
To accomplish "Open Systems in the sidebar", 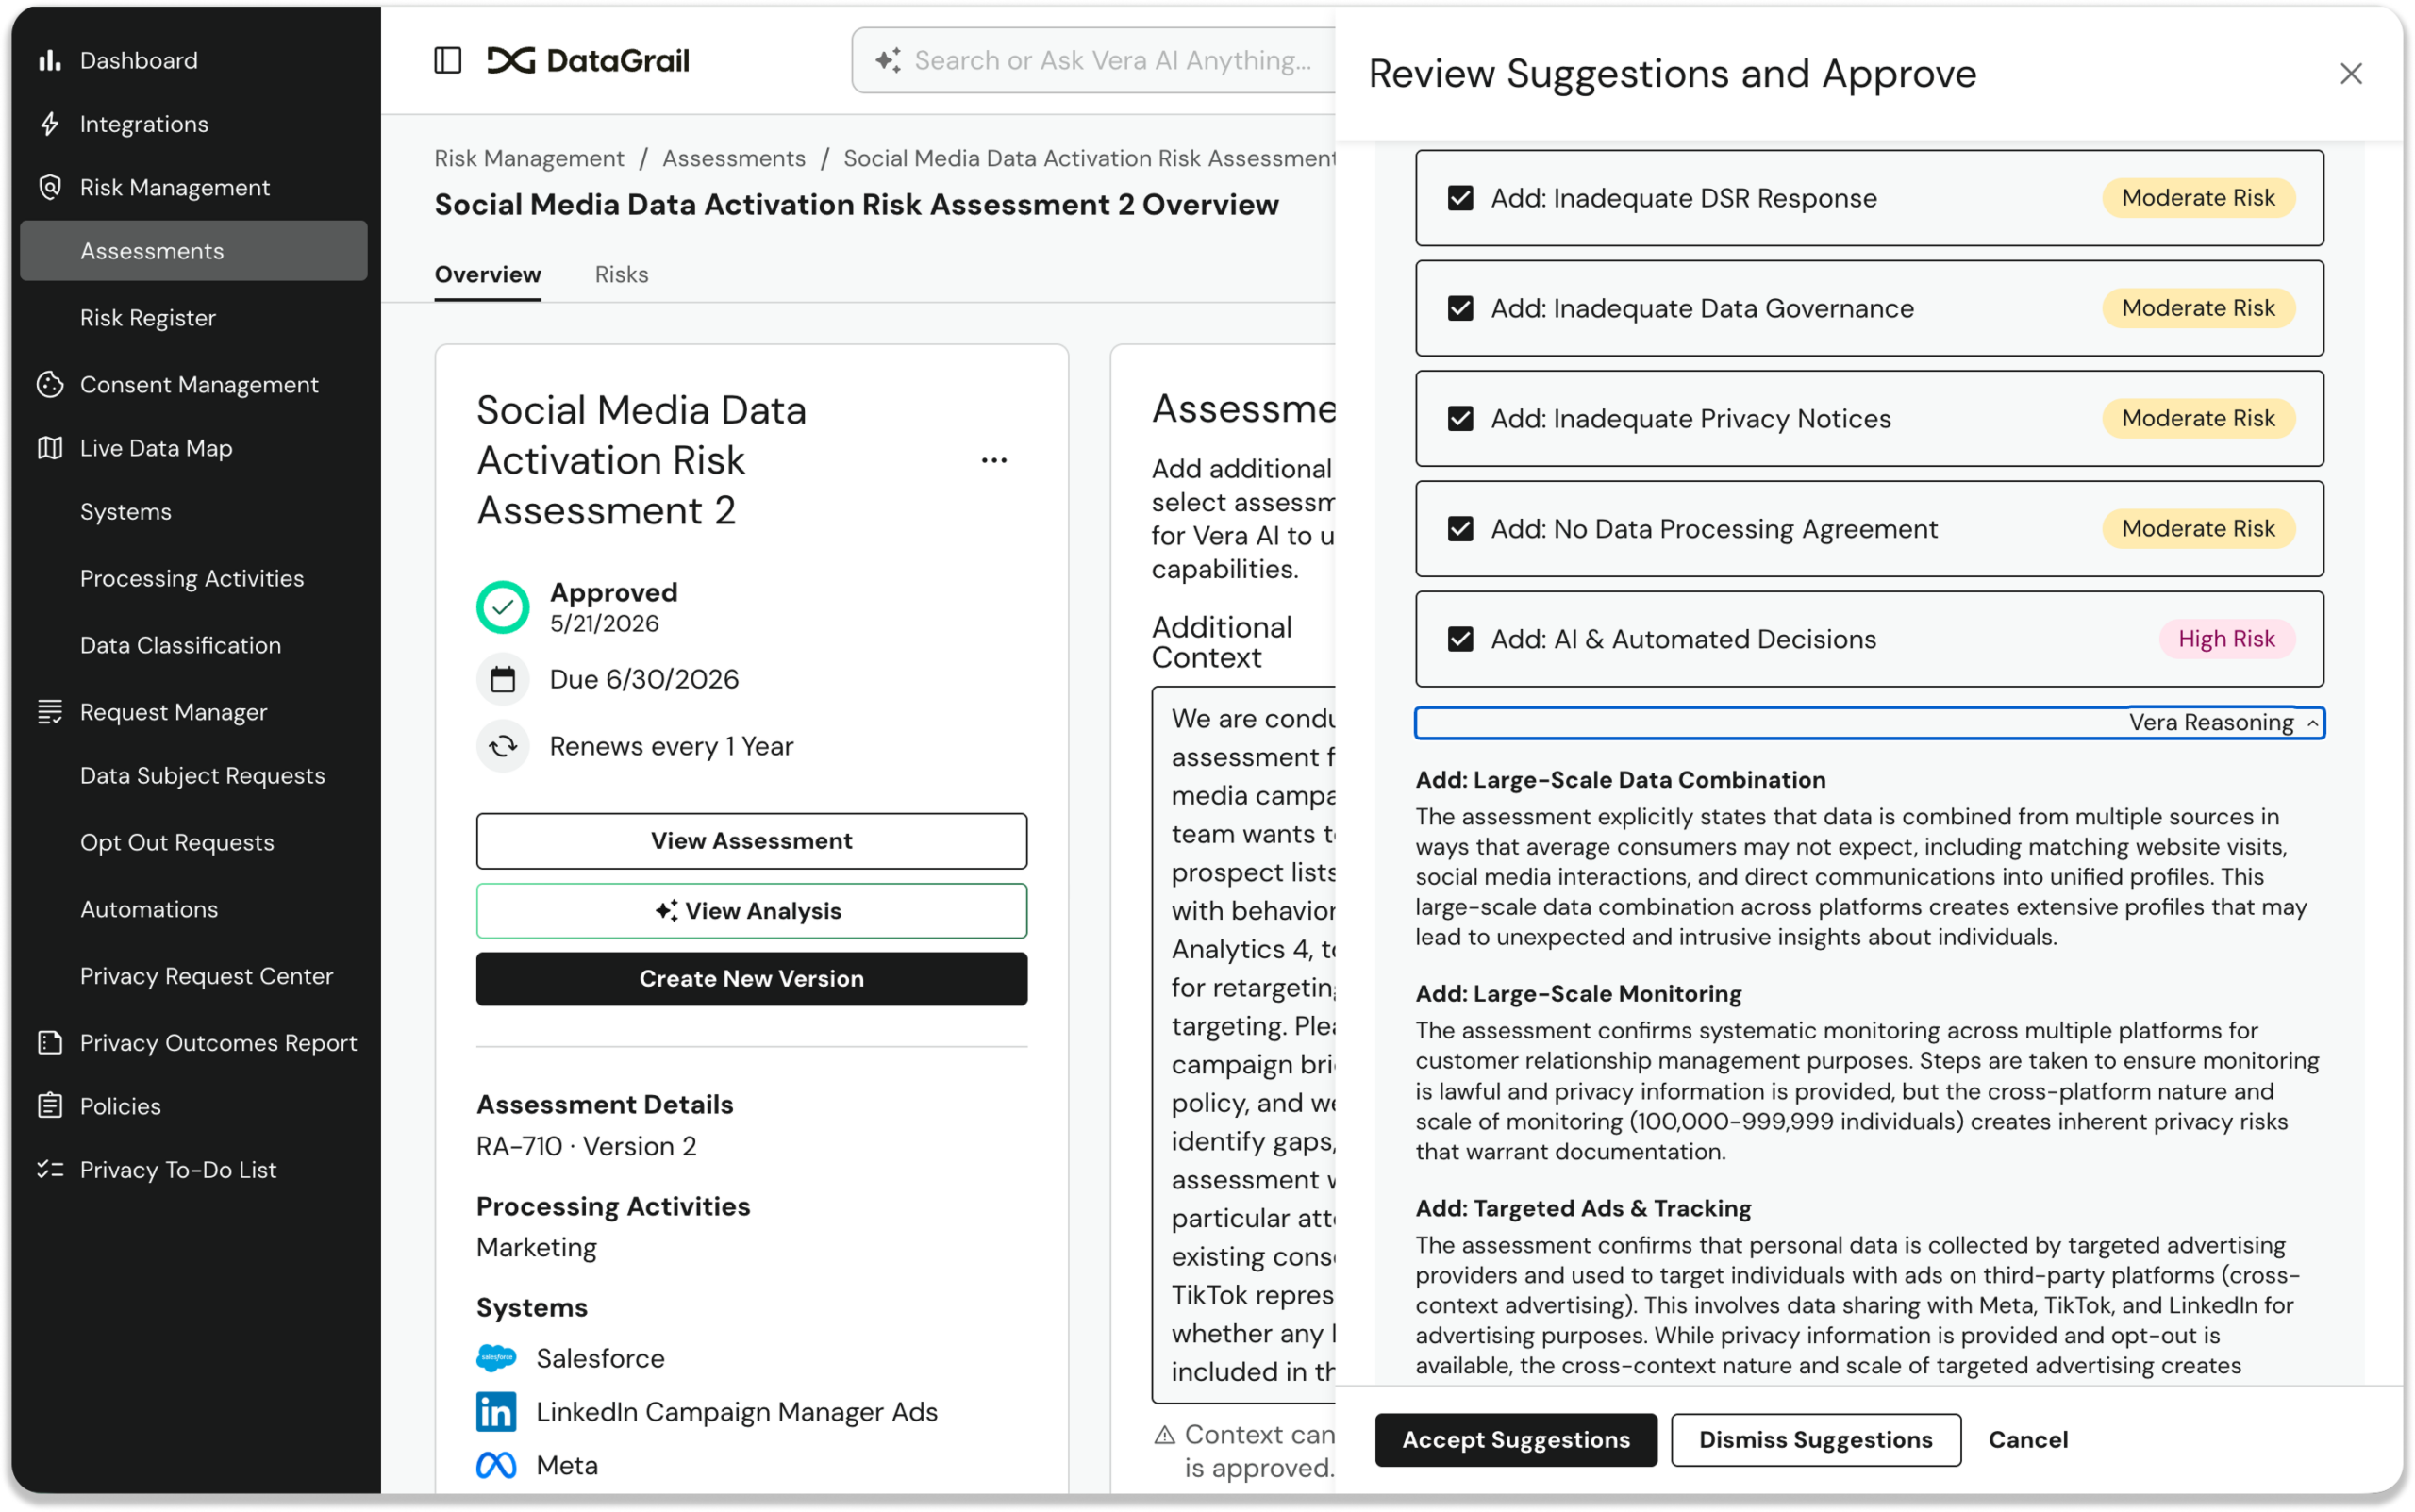I will point(126,512).
